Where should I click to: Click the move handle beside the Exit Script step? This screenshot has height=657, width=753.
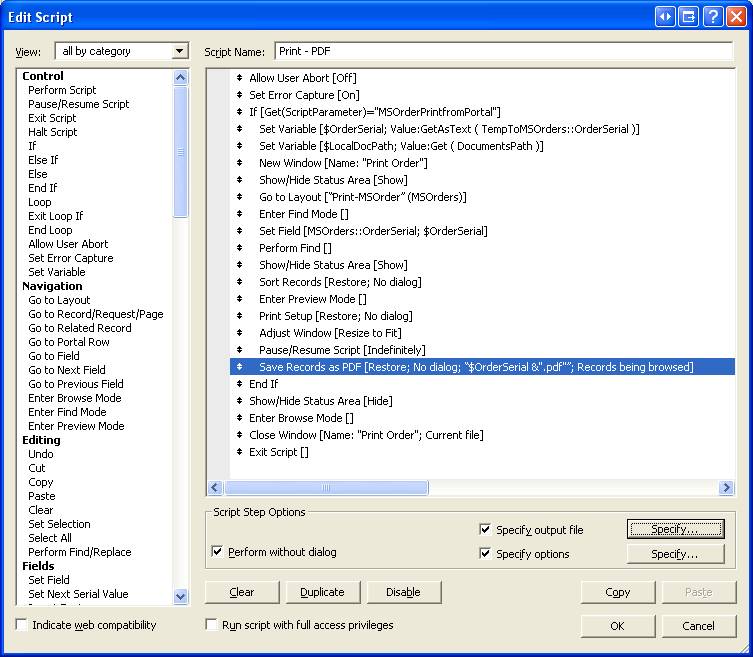coord(239,452)
